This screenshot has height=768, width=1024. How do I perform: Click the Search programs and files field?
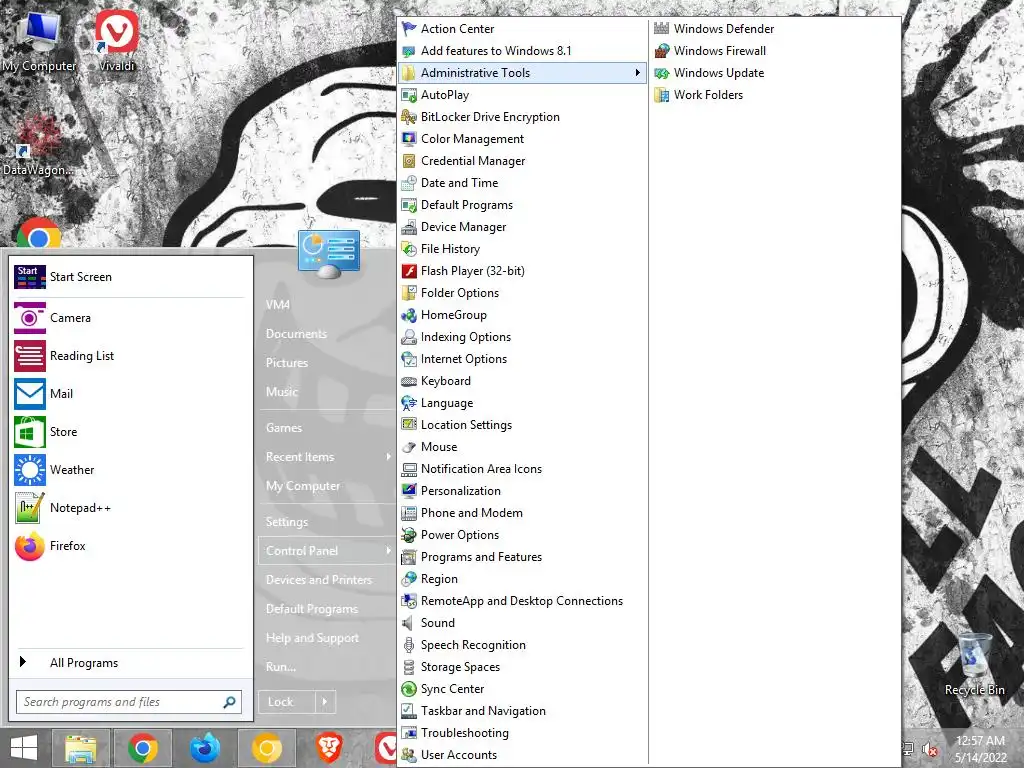click(129, 702)
